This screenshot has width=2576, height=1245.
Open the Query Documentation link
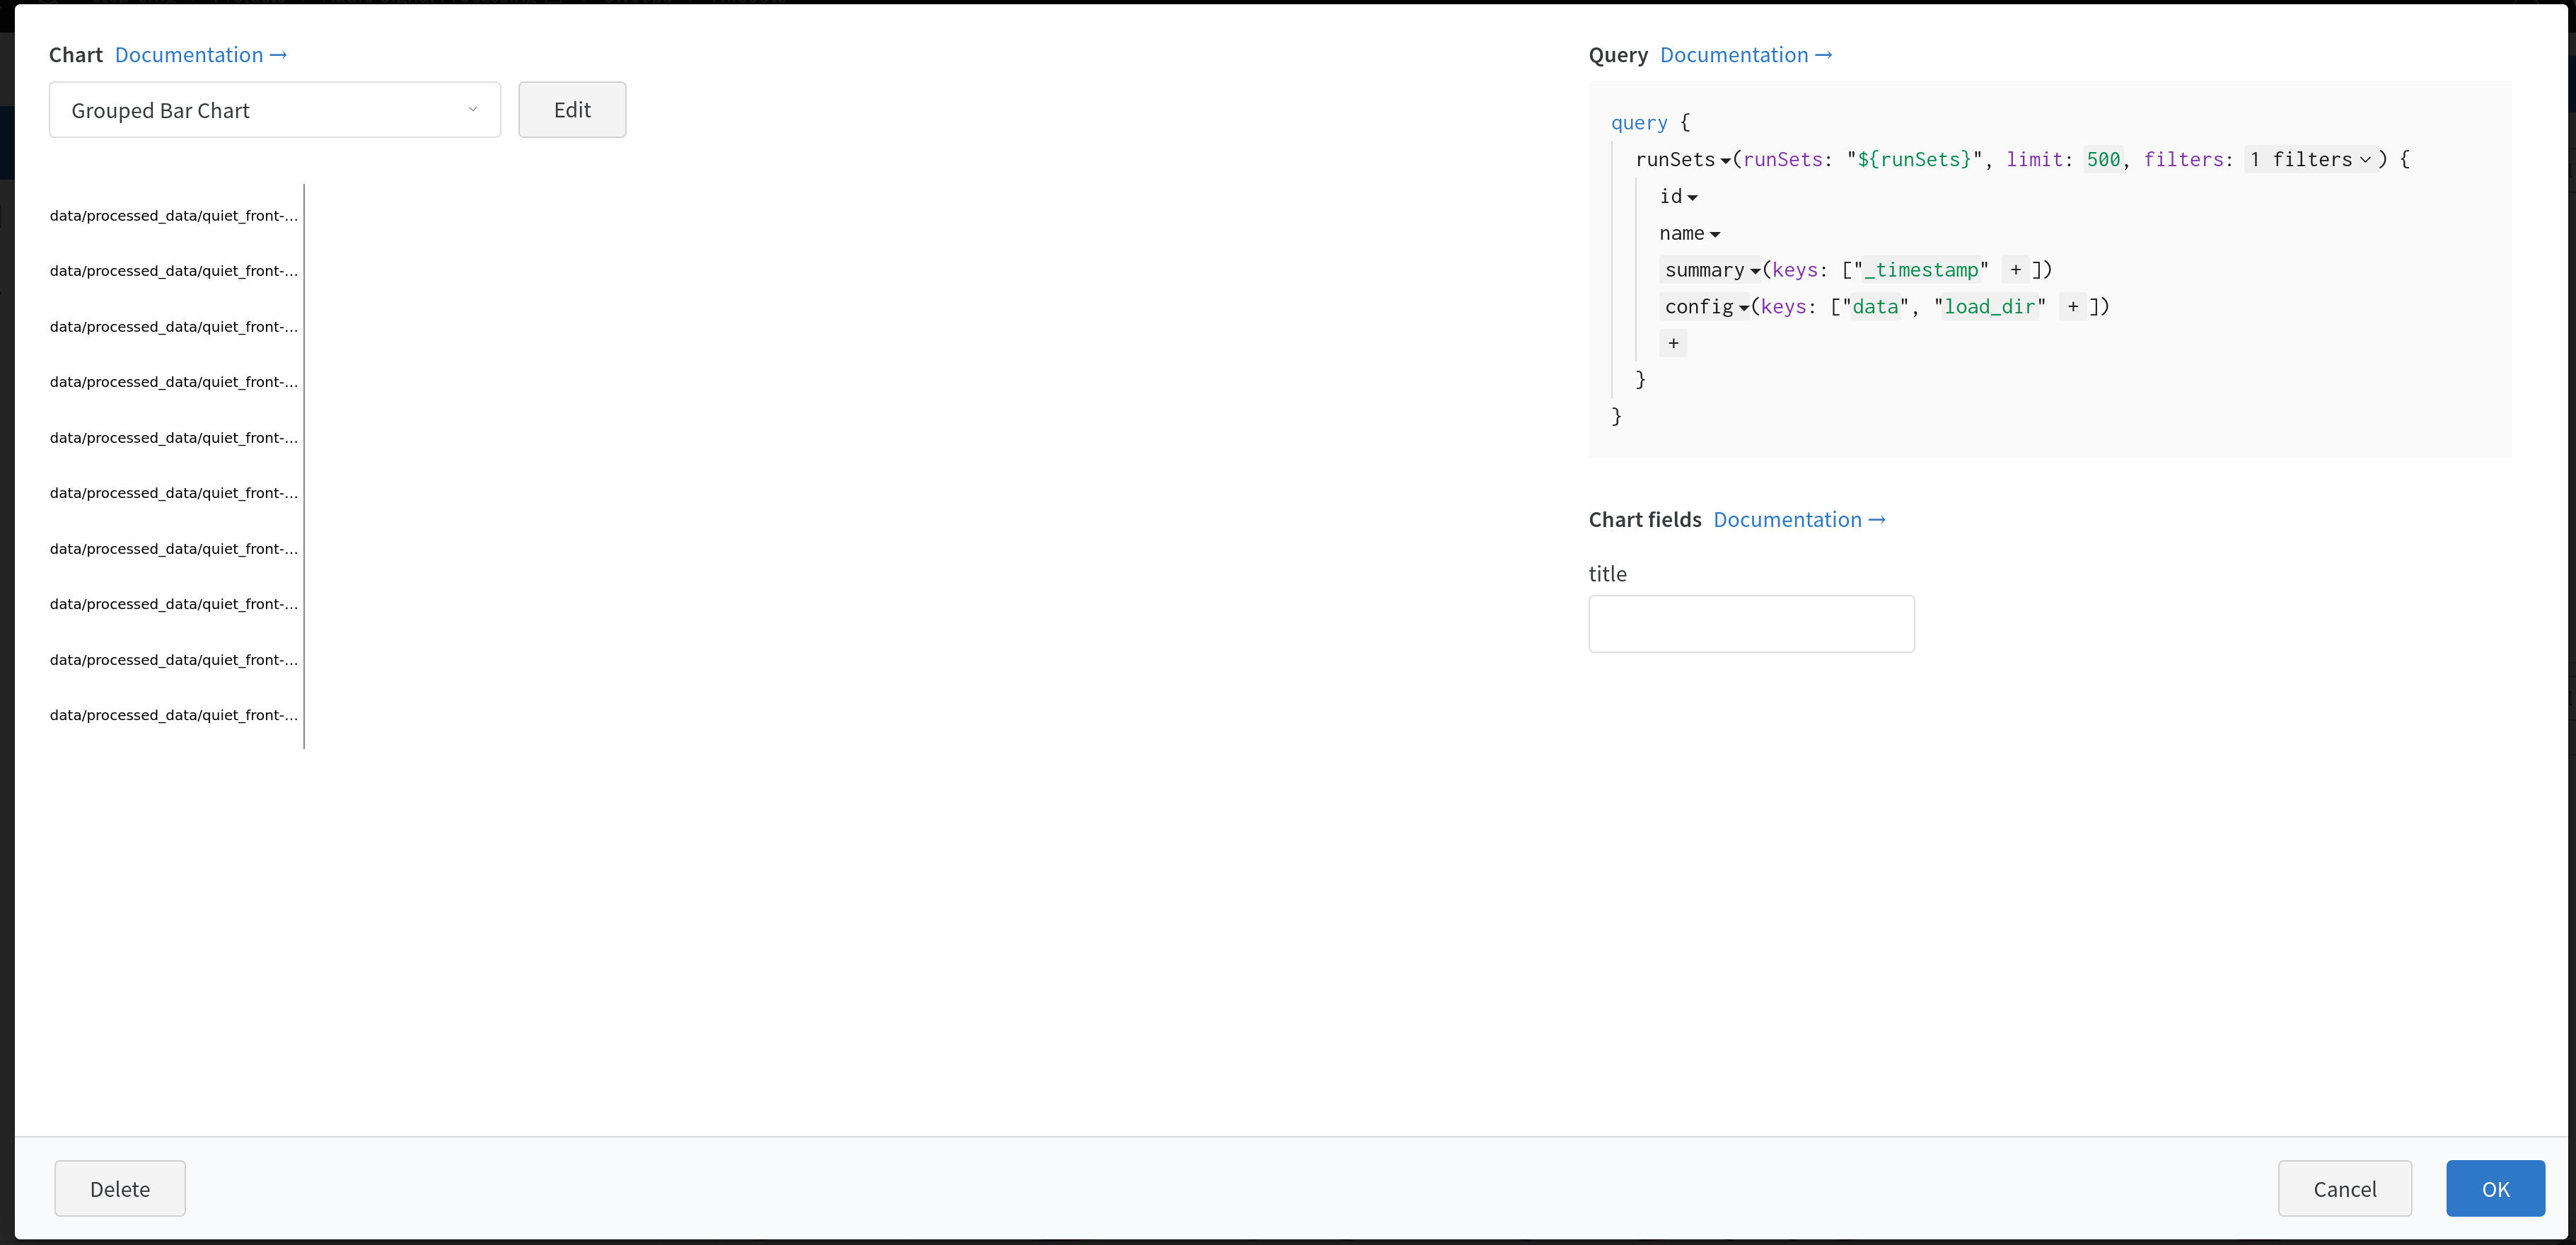1745,55
